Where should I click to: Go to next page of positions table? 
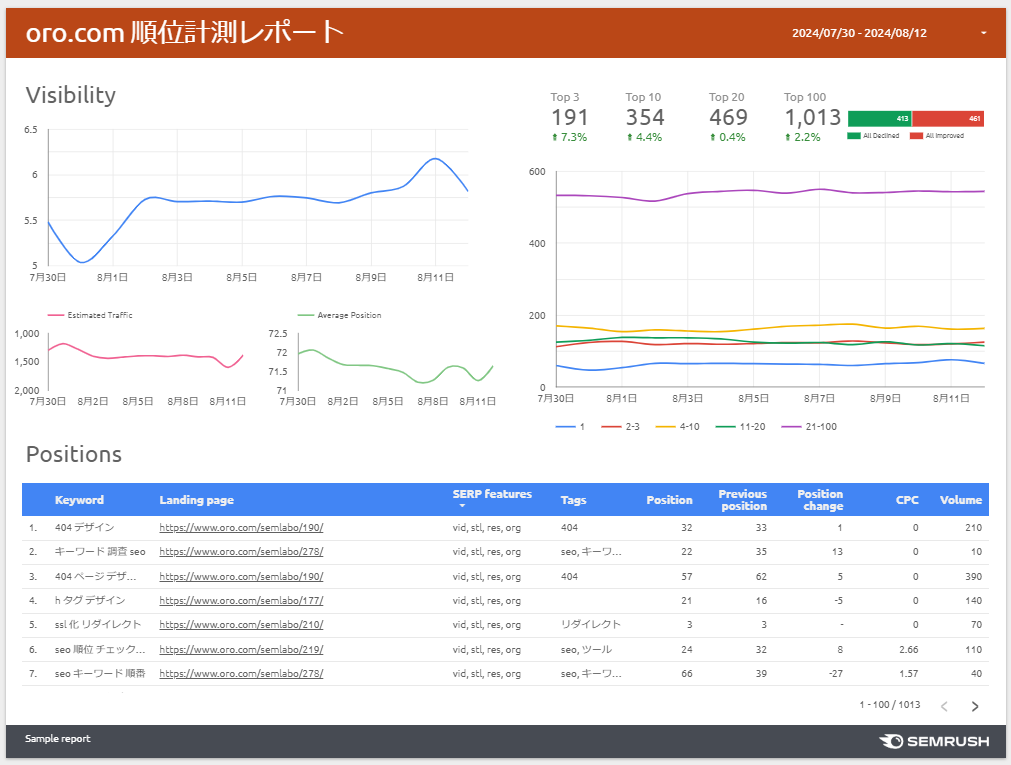click(x=975, y=706)
